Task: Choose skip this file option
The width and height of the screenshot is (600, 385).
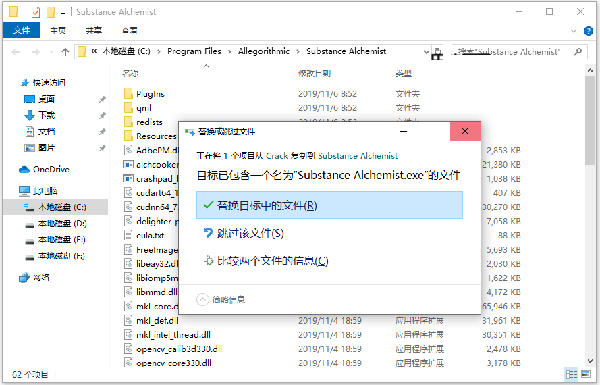Action: coord(244,233)
